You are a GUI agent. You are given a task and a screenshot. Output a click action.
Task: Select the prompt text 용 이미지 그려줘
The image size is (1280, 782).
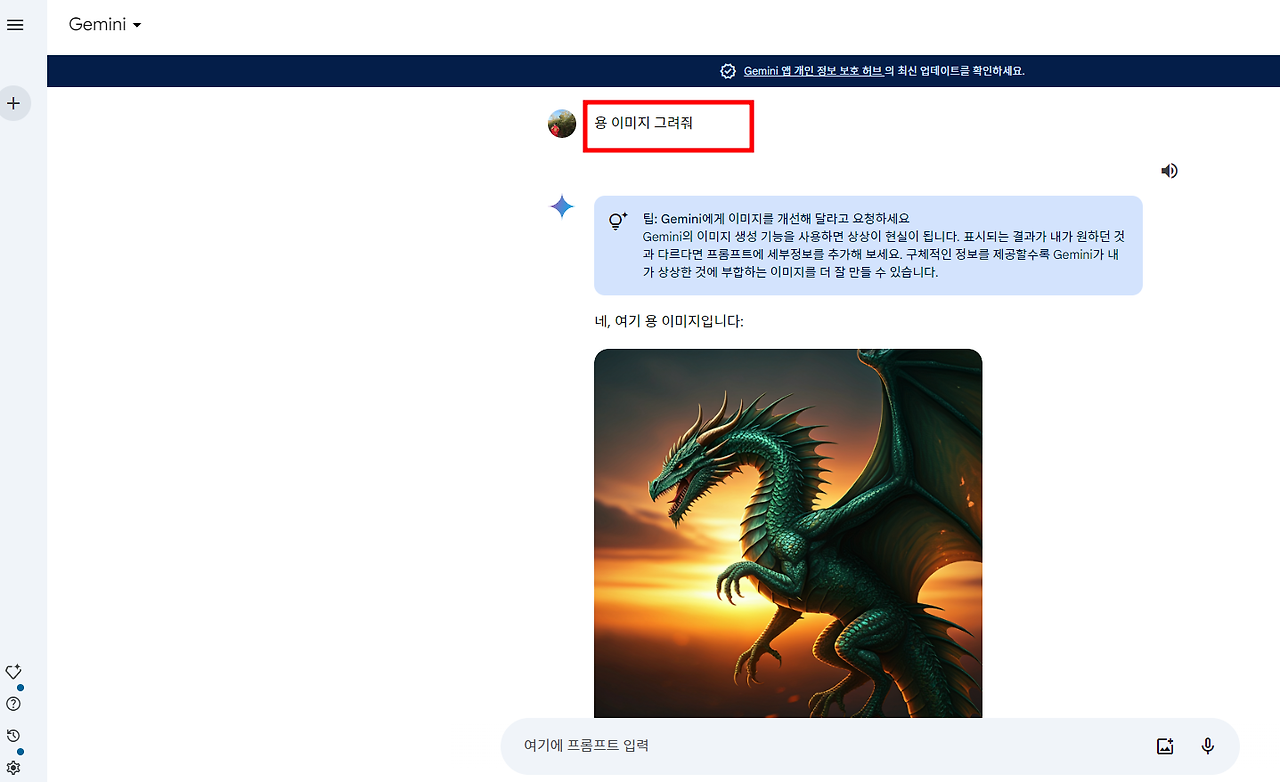pos(644,123)
